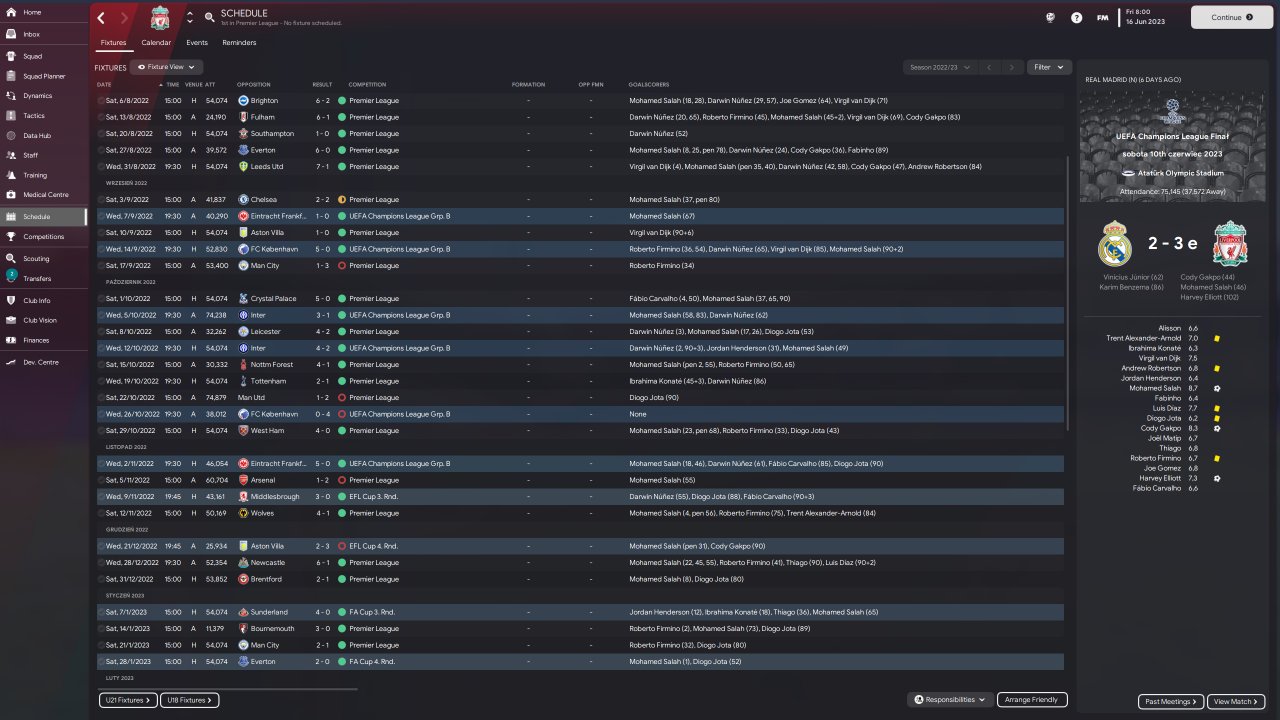Image resolution: width=1280 pixels, height=720 pixels.
Task: Open Tactics from the sidebar
Action: pyautogui.click(x=34, y=115)
